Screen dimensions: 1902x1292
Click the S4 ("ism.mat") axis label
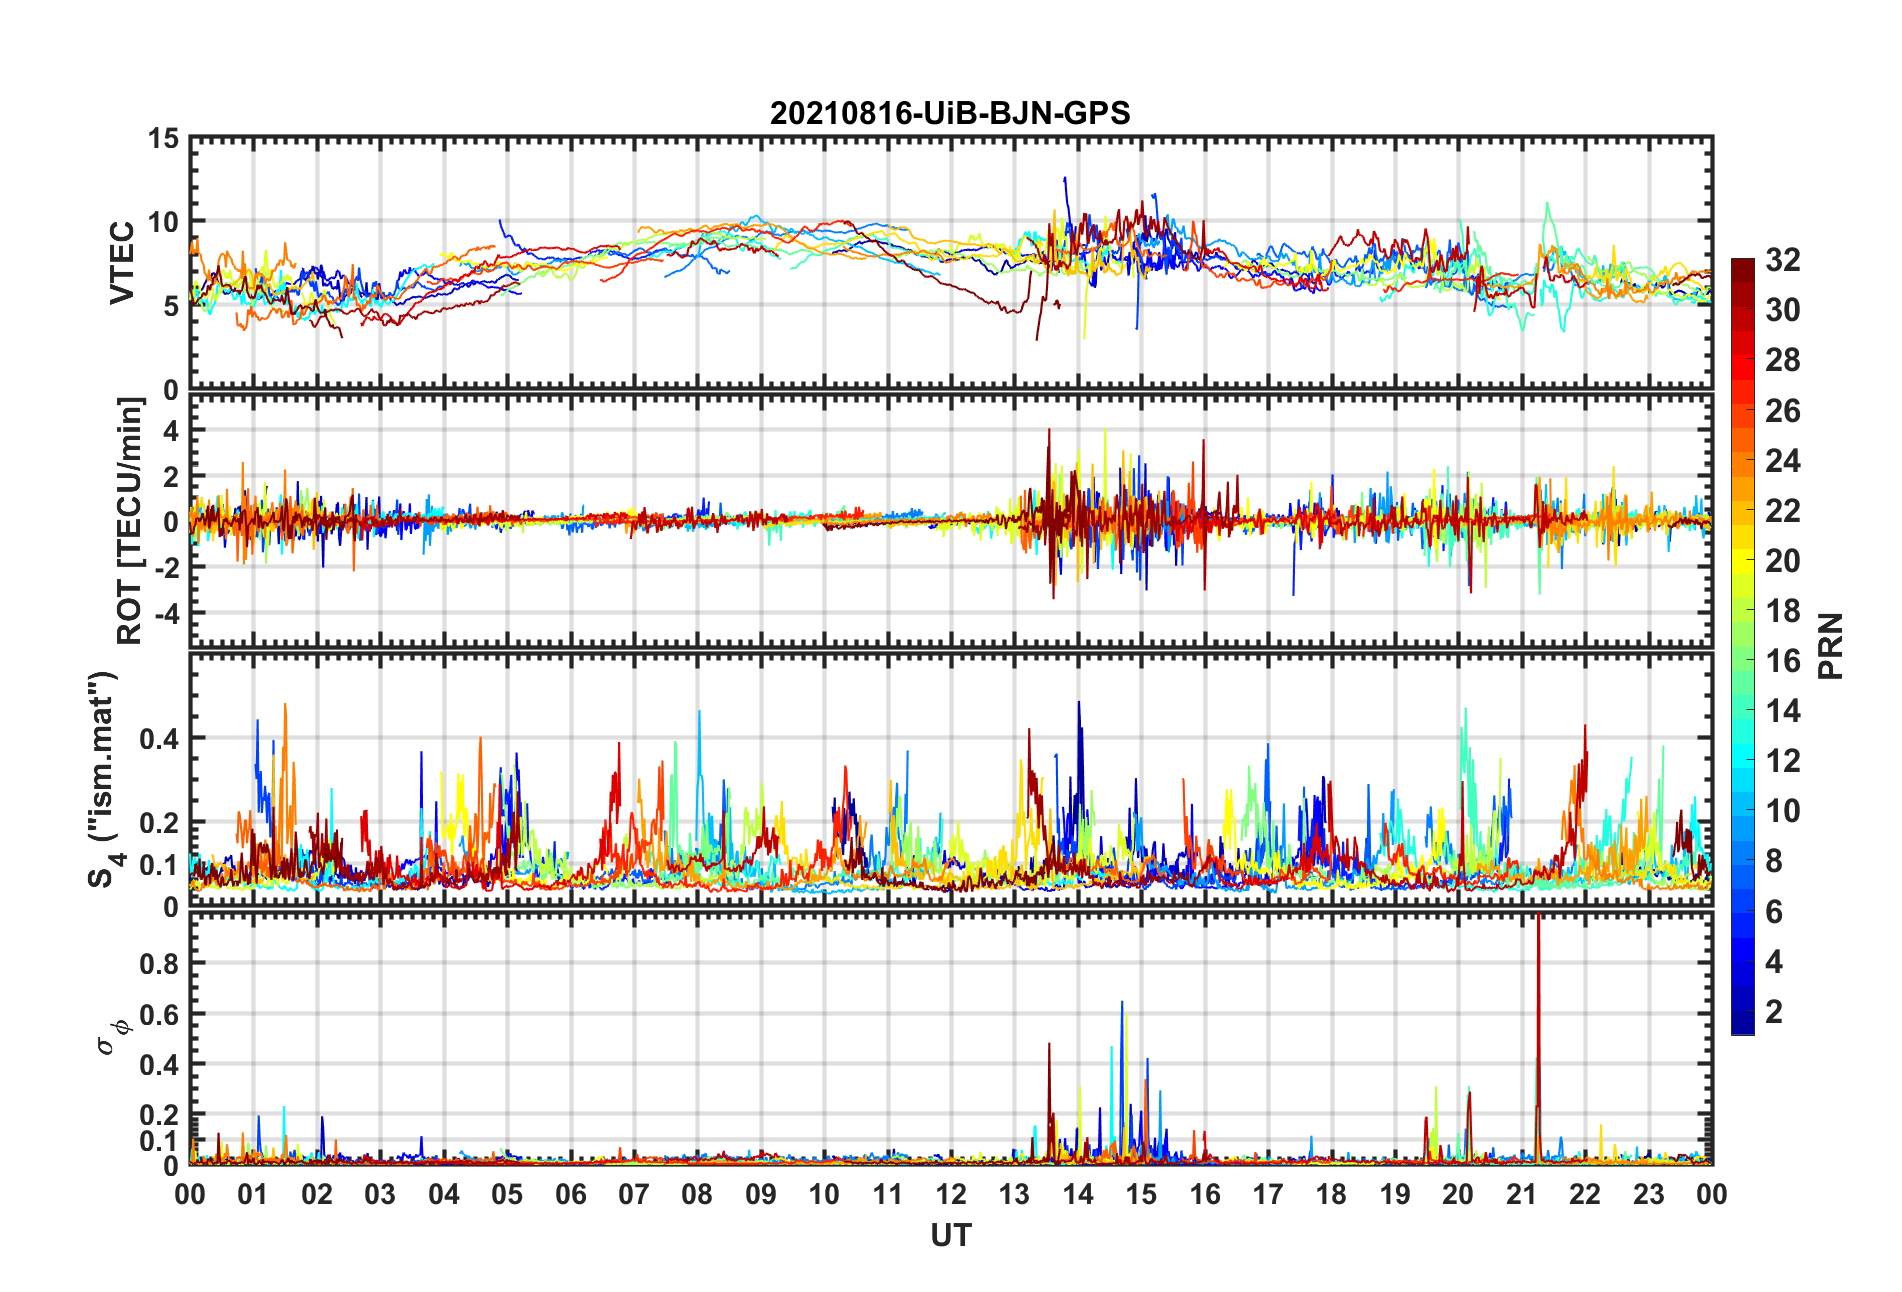[x=103, y=779]
